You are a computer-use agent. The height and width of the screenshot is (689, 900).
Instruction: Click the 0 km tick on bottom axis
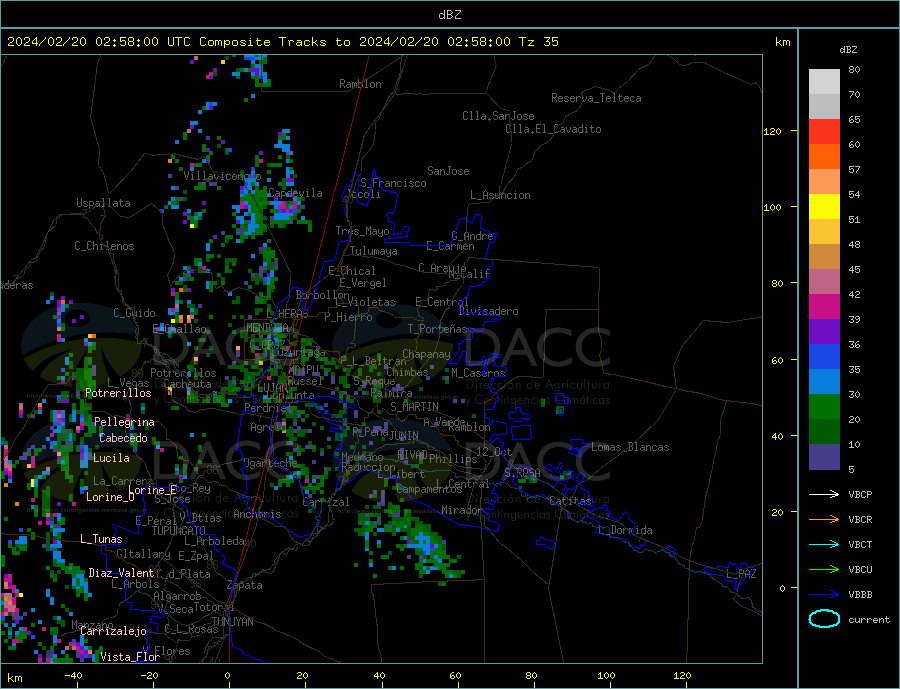[x=227, y=676]
